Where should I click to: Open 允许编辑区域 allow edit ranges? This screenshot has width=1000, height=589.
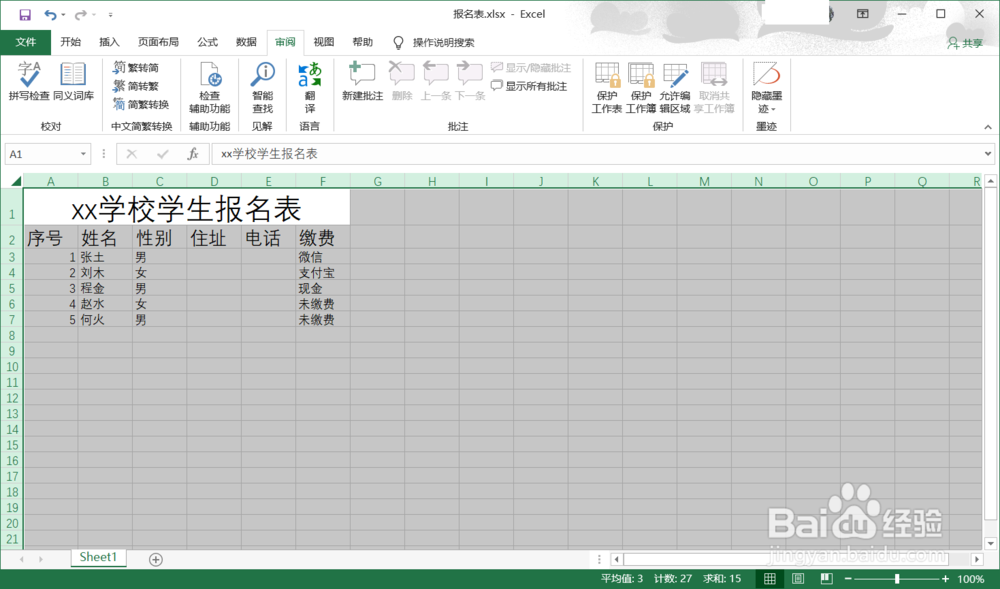pos(675,88)
